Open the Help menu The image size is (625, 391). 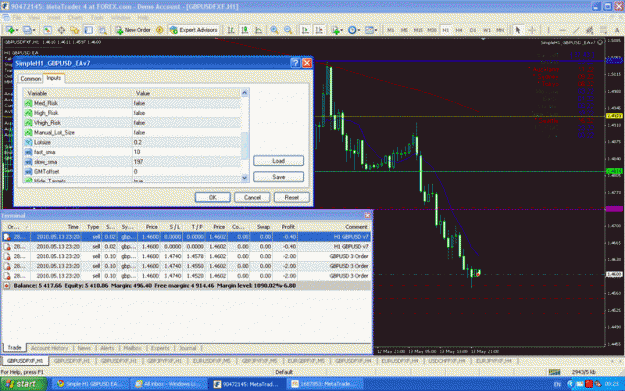tap(143, 18)
